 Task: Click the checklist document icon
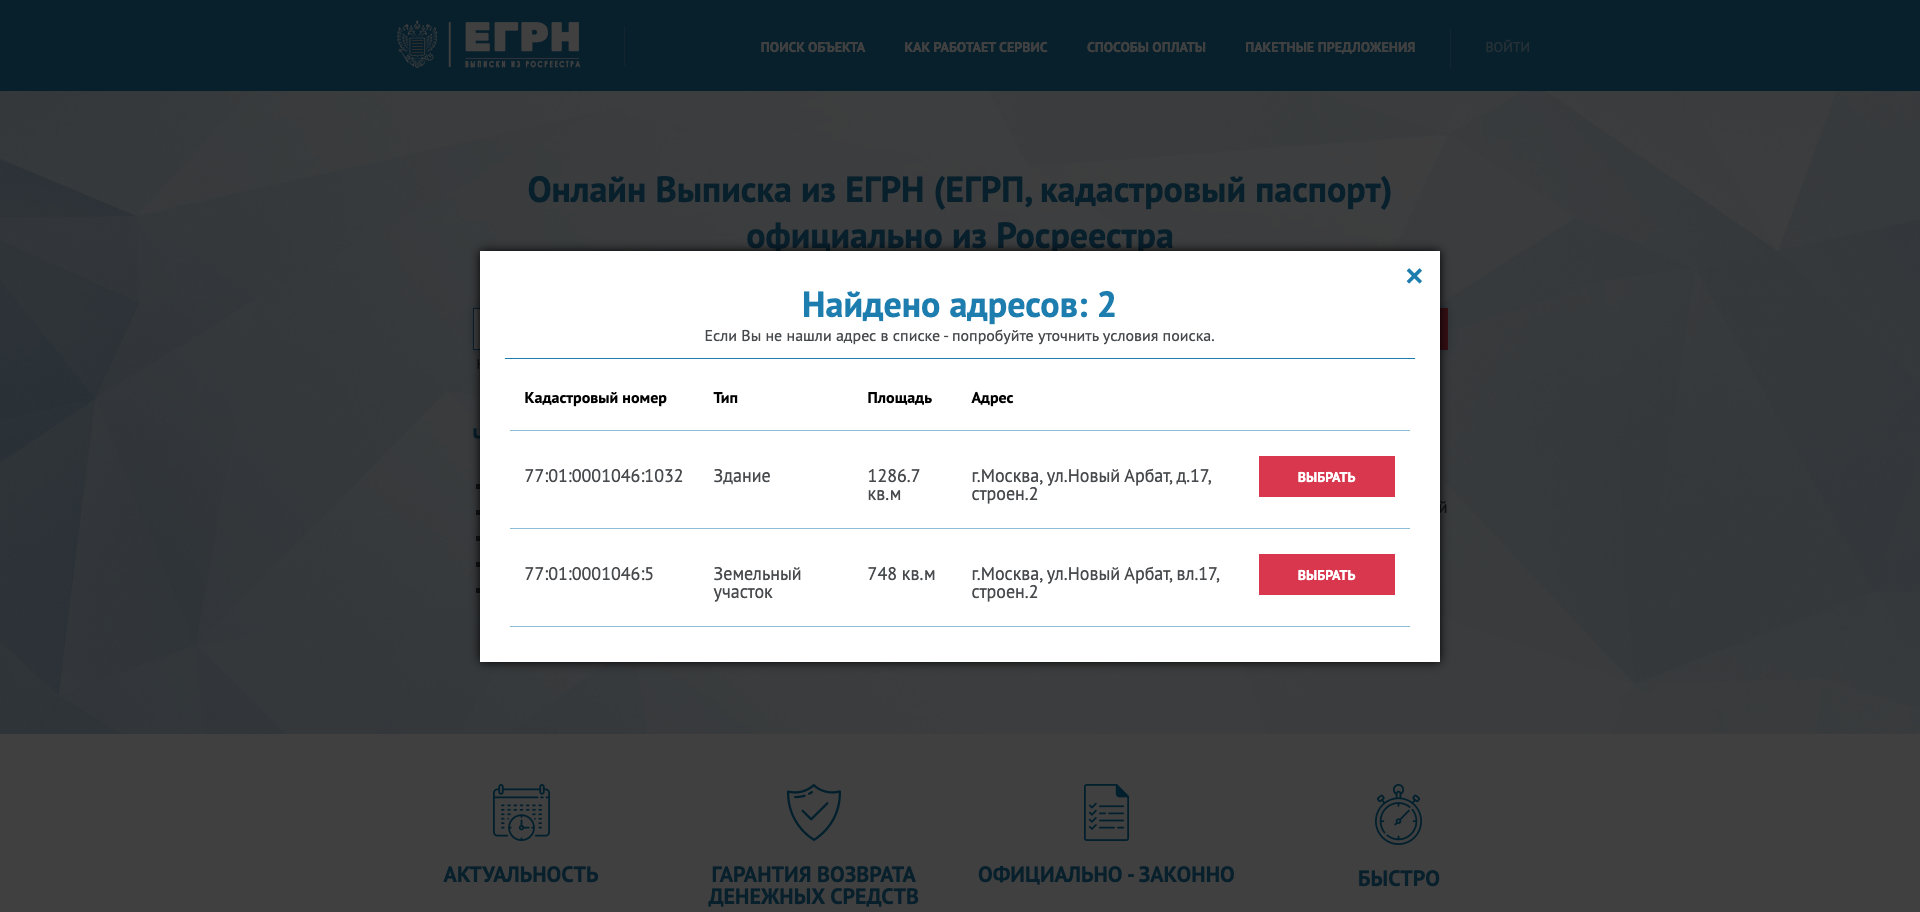(1106, 812)
